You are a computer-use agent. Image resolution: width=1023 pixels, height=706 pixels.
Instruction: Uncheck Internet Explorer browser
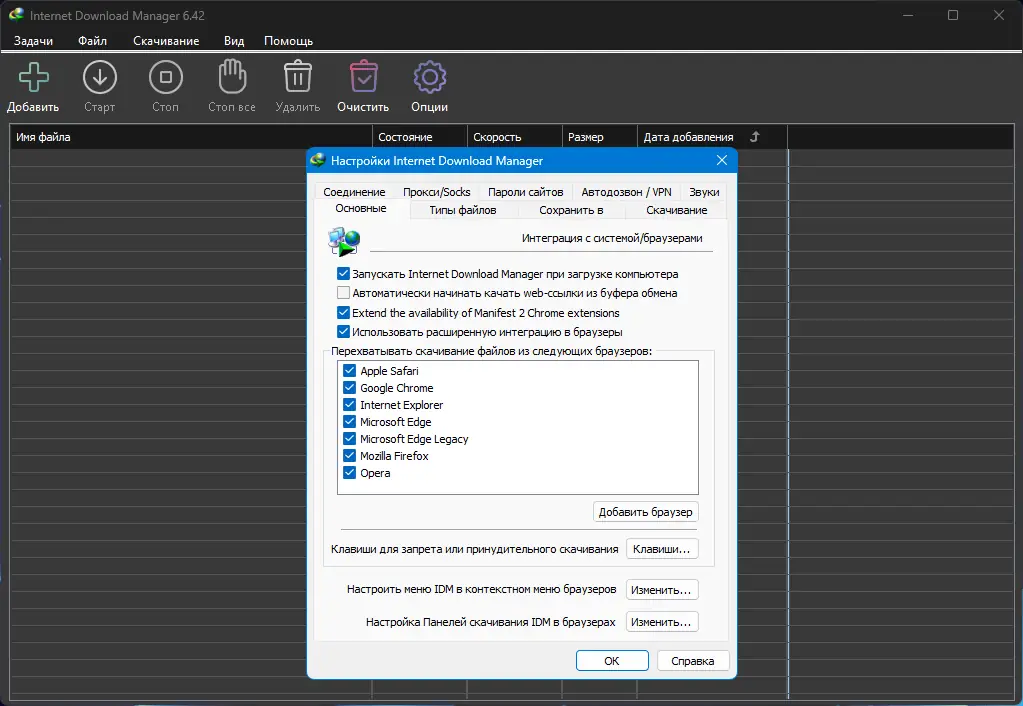point(349,405)
